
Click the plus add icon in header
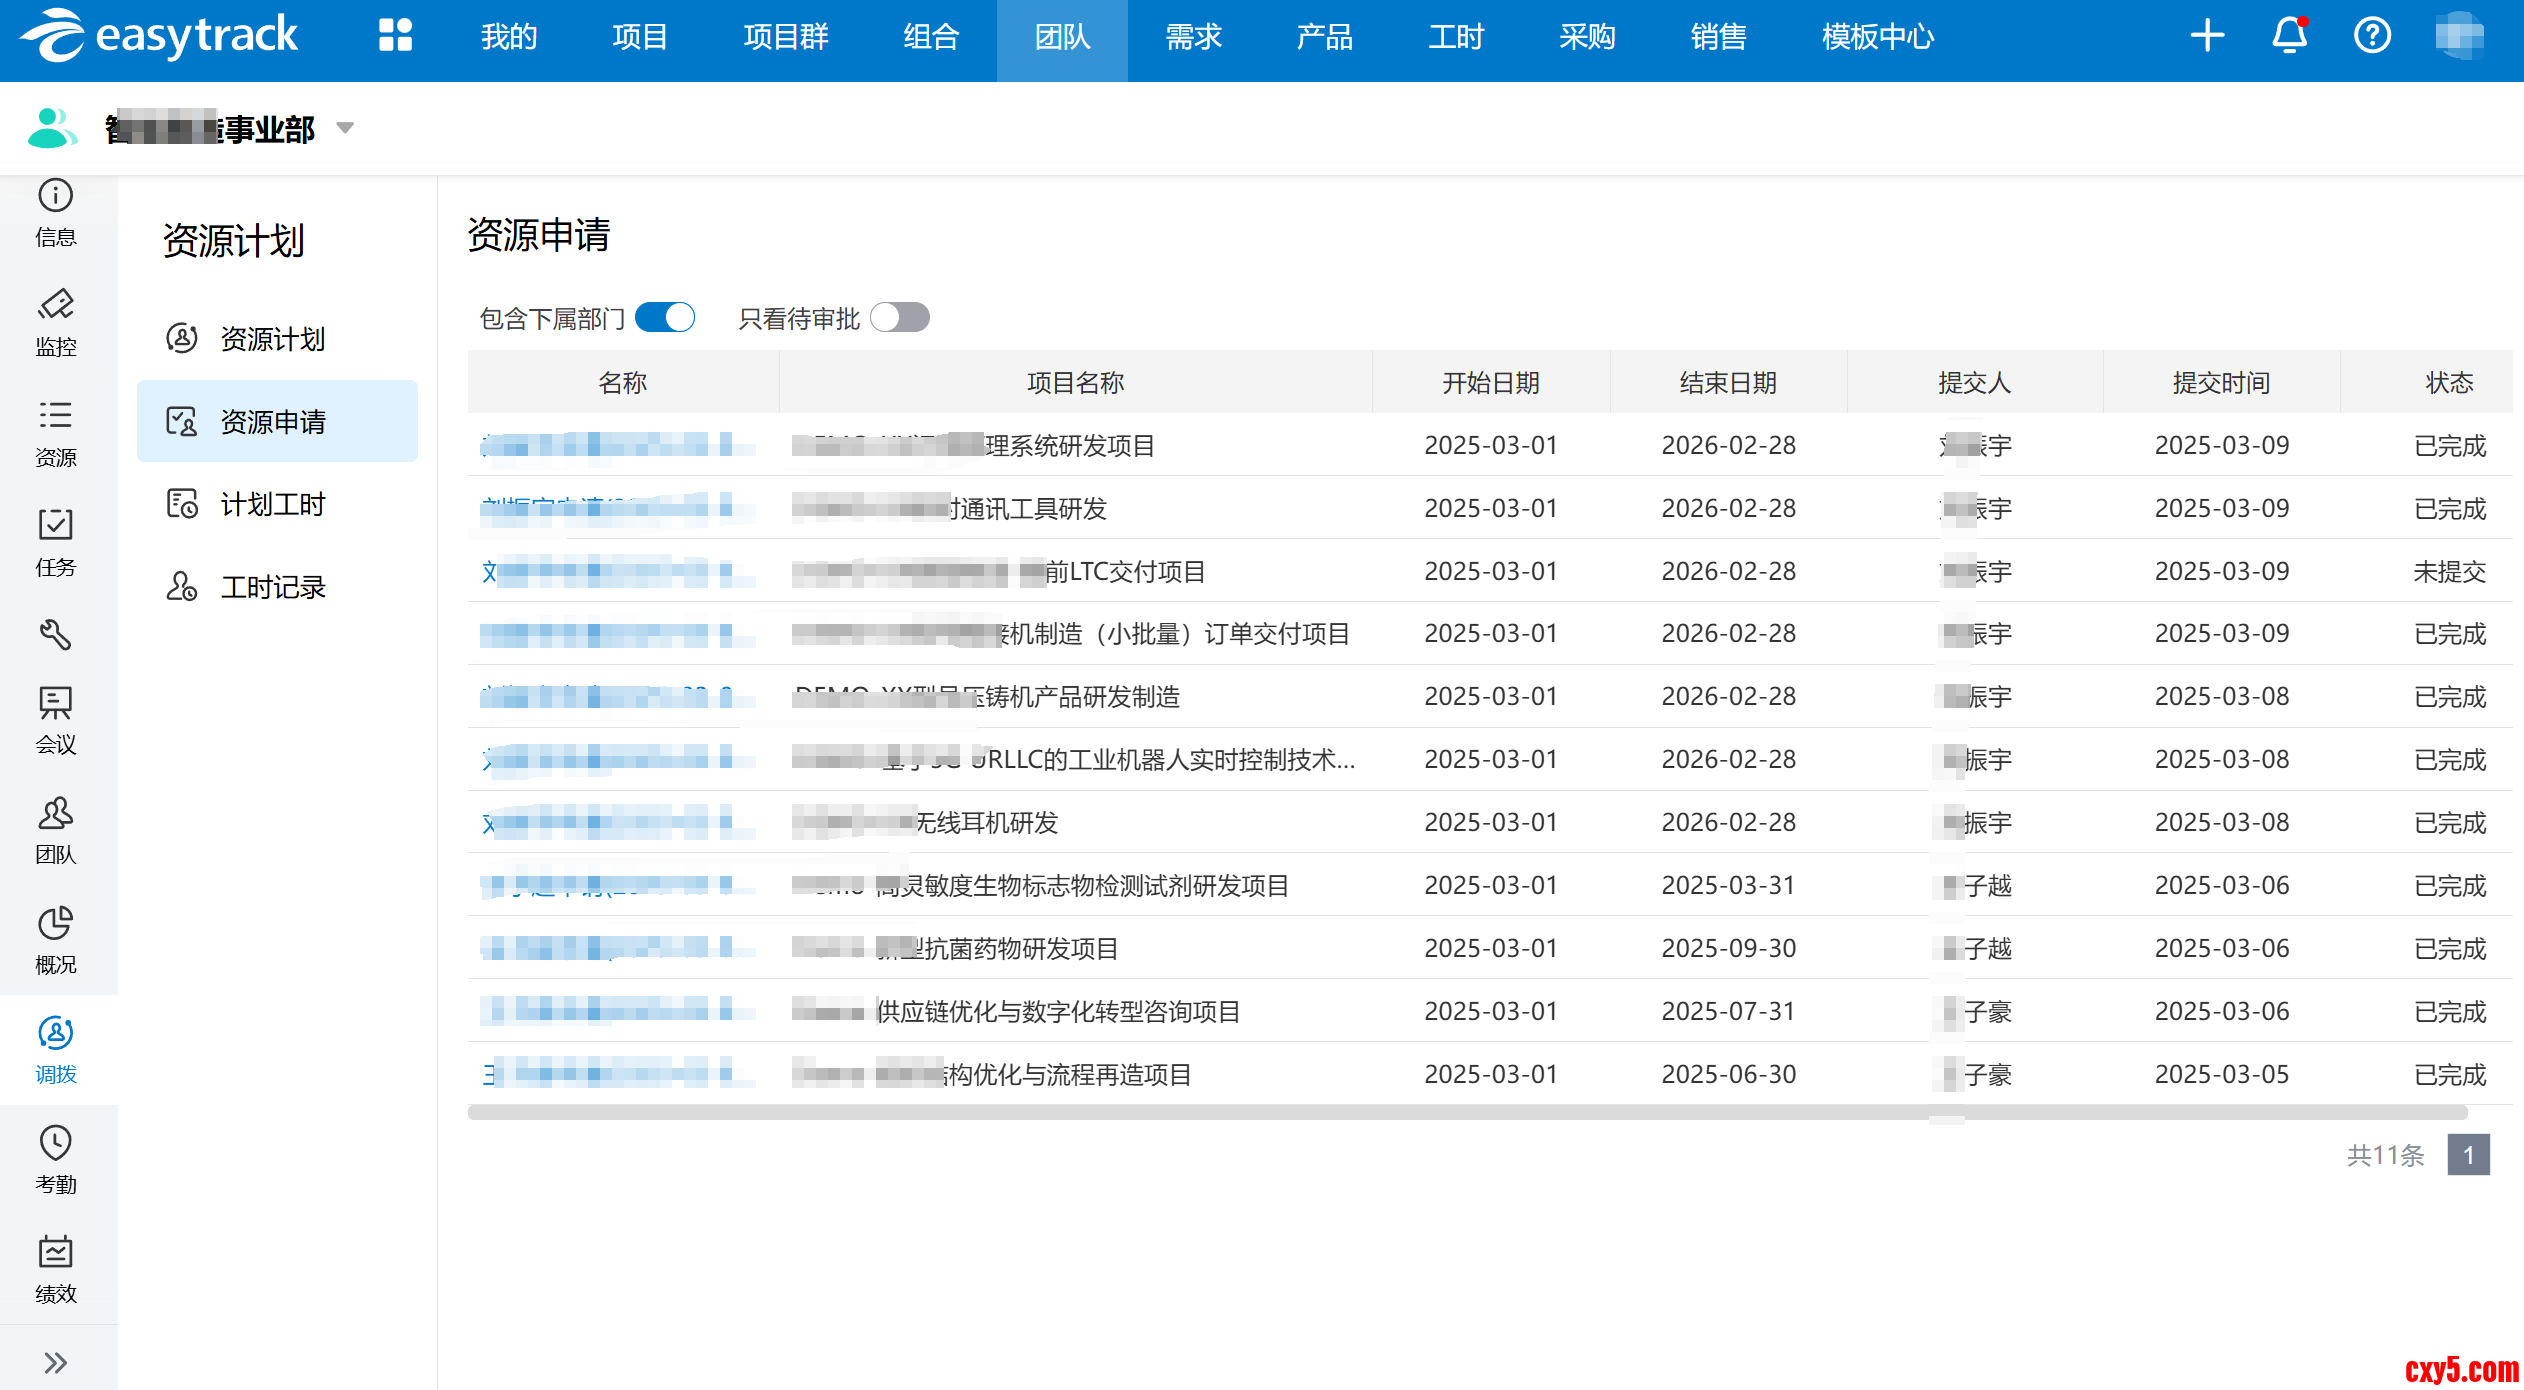[2207, 36]
